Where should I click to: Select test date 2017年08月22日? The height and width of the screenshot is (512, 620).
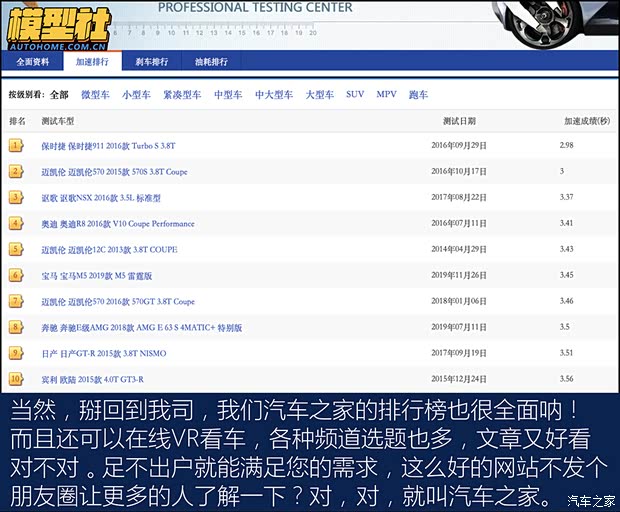tap(459, 197)
